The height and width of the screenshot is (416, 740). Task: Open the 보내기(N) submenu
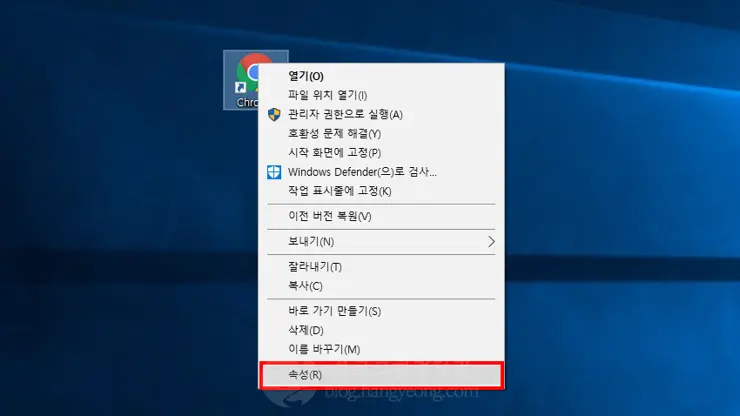tap(381, 242)
